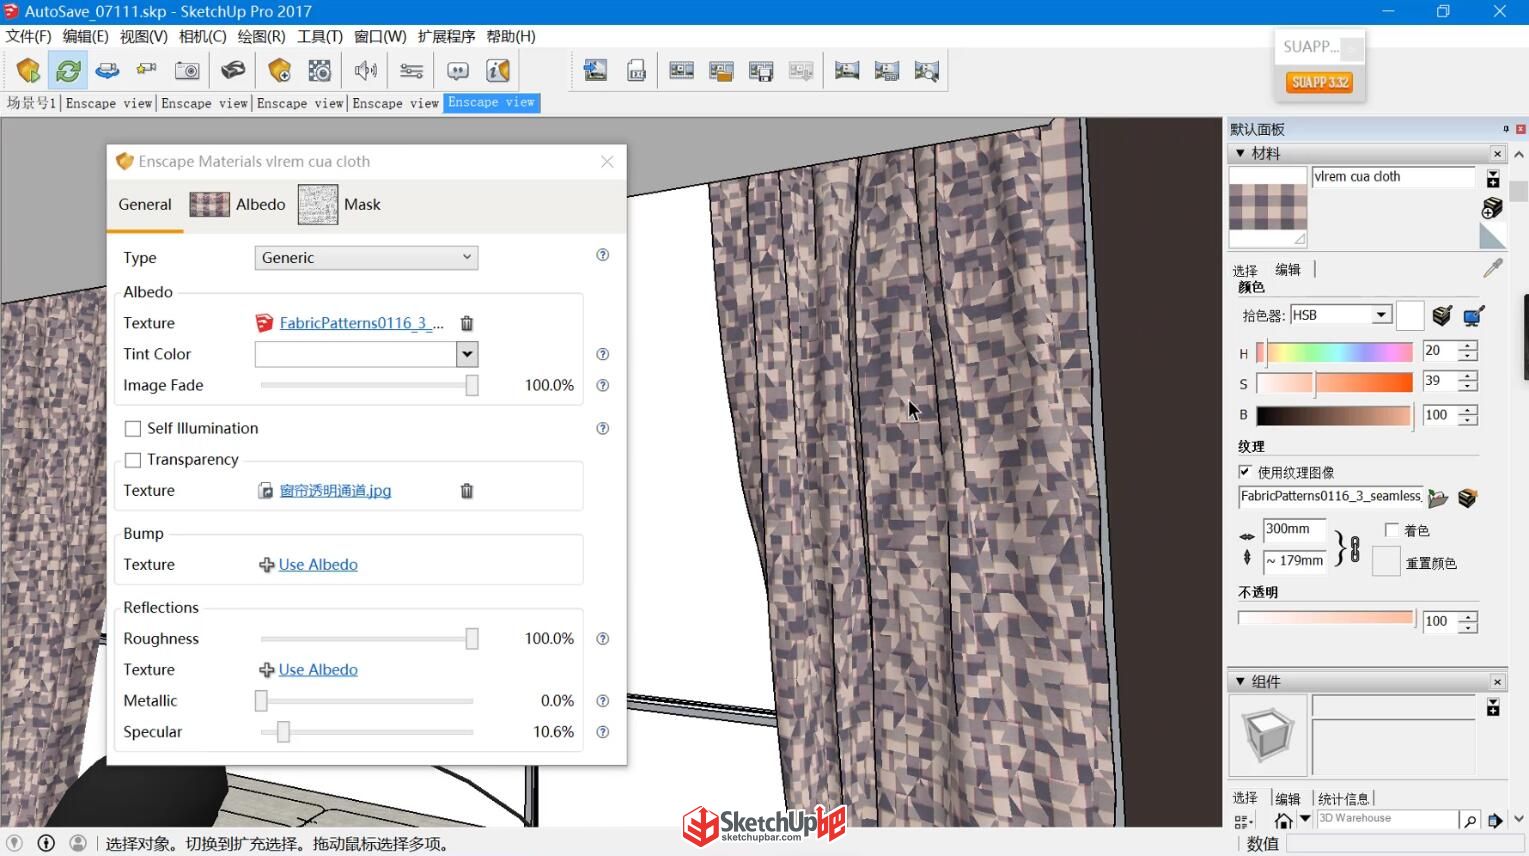The width and height of the screenshot is (1529, 856).
Task: Edit texture image in external editor icon
Action: point(1468,497)
